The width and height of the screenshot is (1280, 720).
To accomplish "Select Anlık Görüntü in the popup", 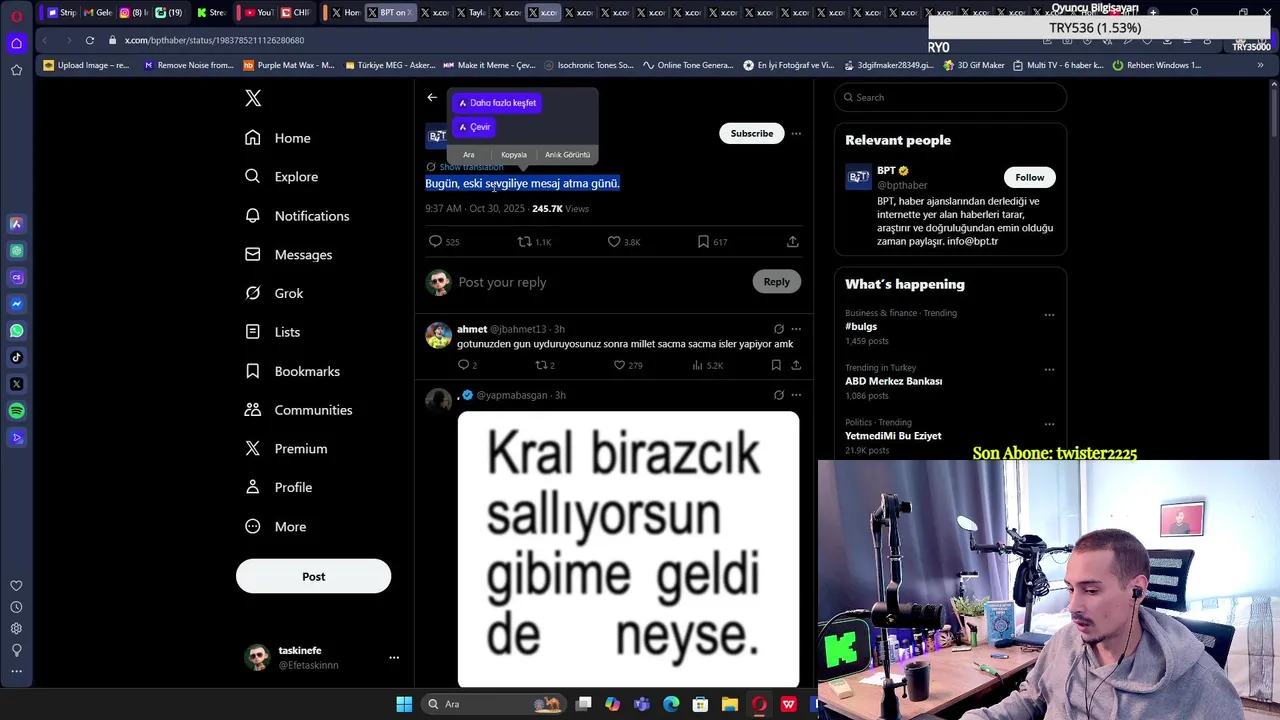I will (x=567, y=155).
